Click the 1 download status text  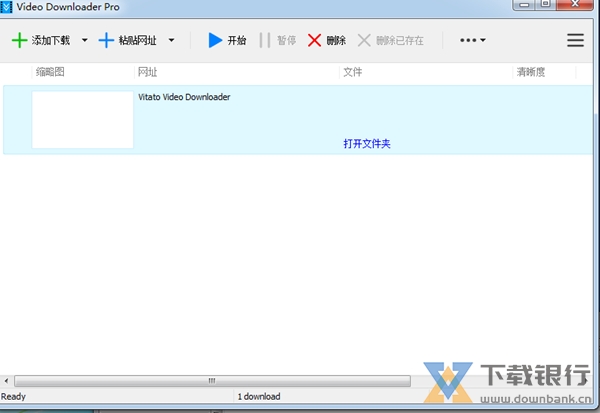(x=259, y=397)
